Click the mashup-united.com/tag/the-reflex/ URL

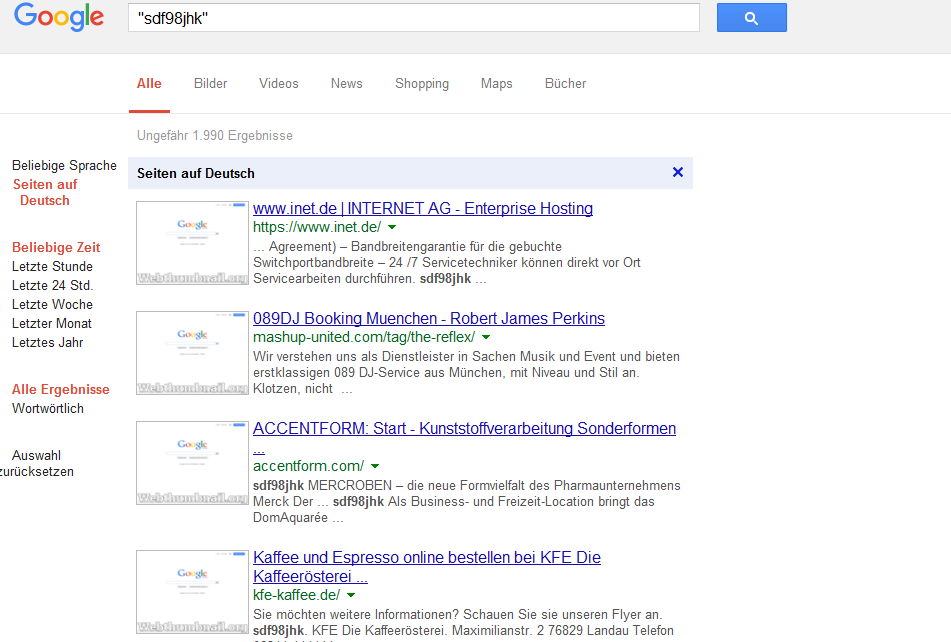pos(364,337)
